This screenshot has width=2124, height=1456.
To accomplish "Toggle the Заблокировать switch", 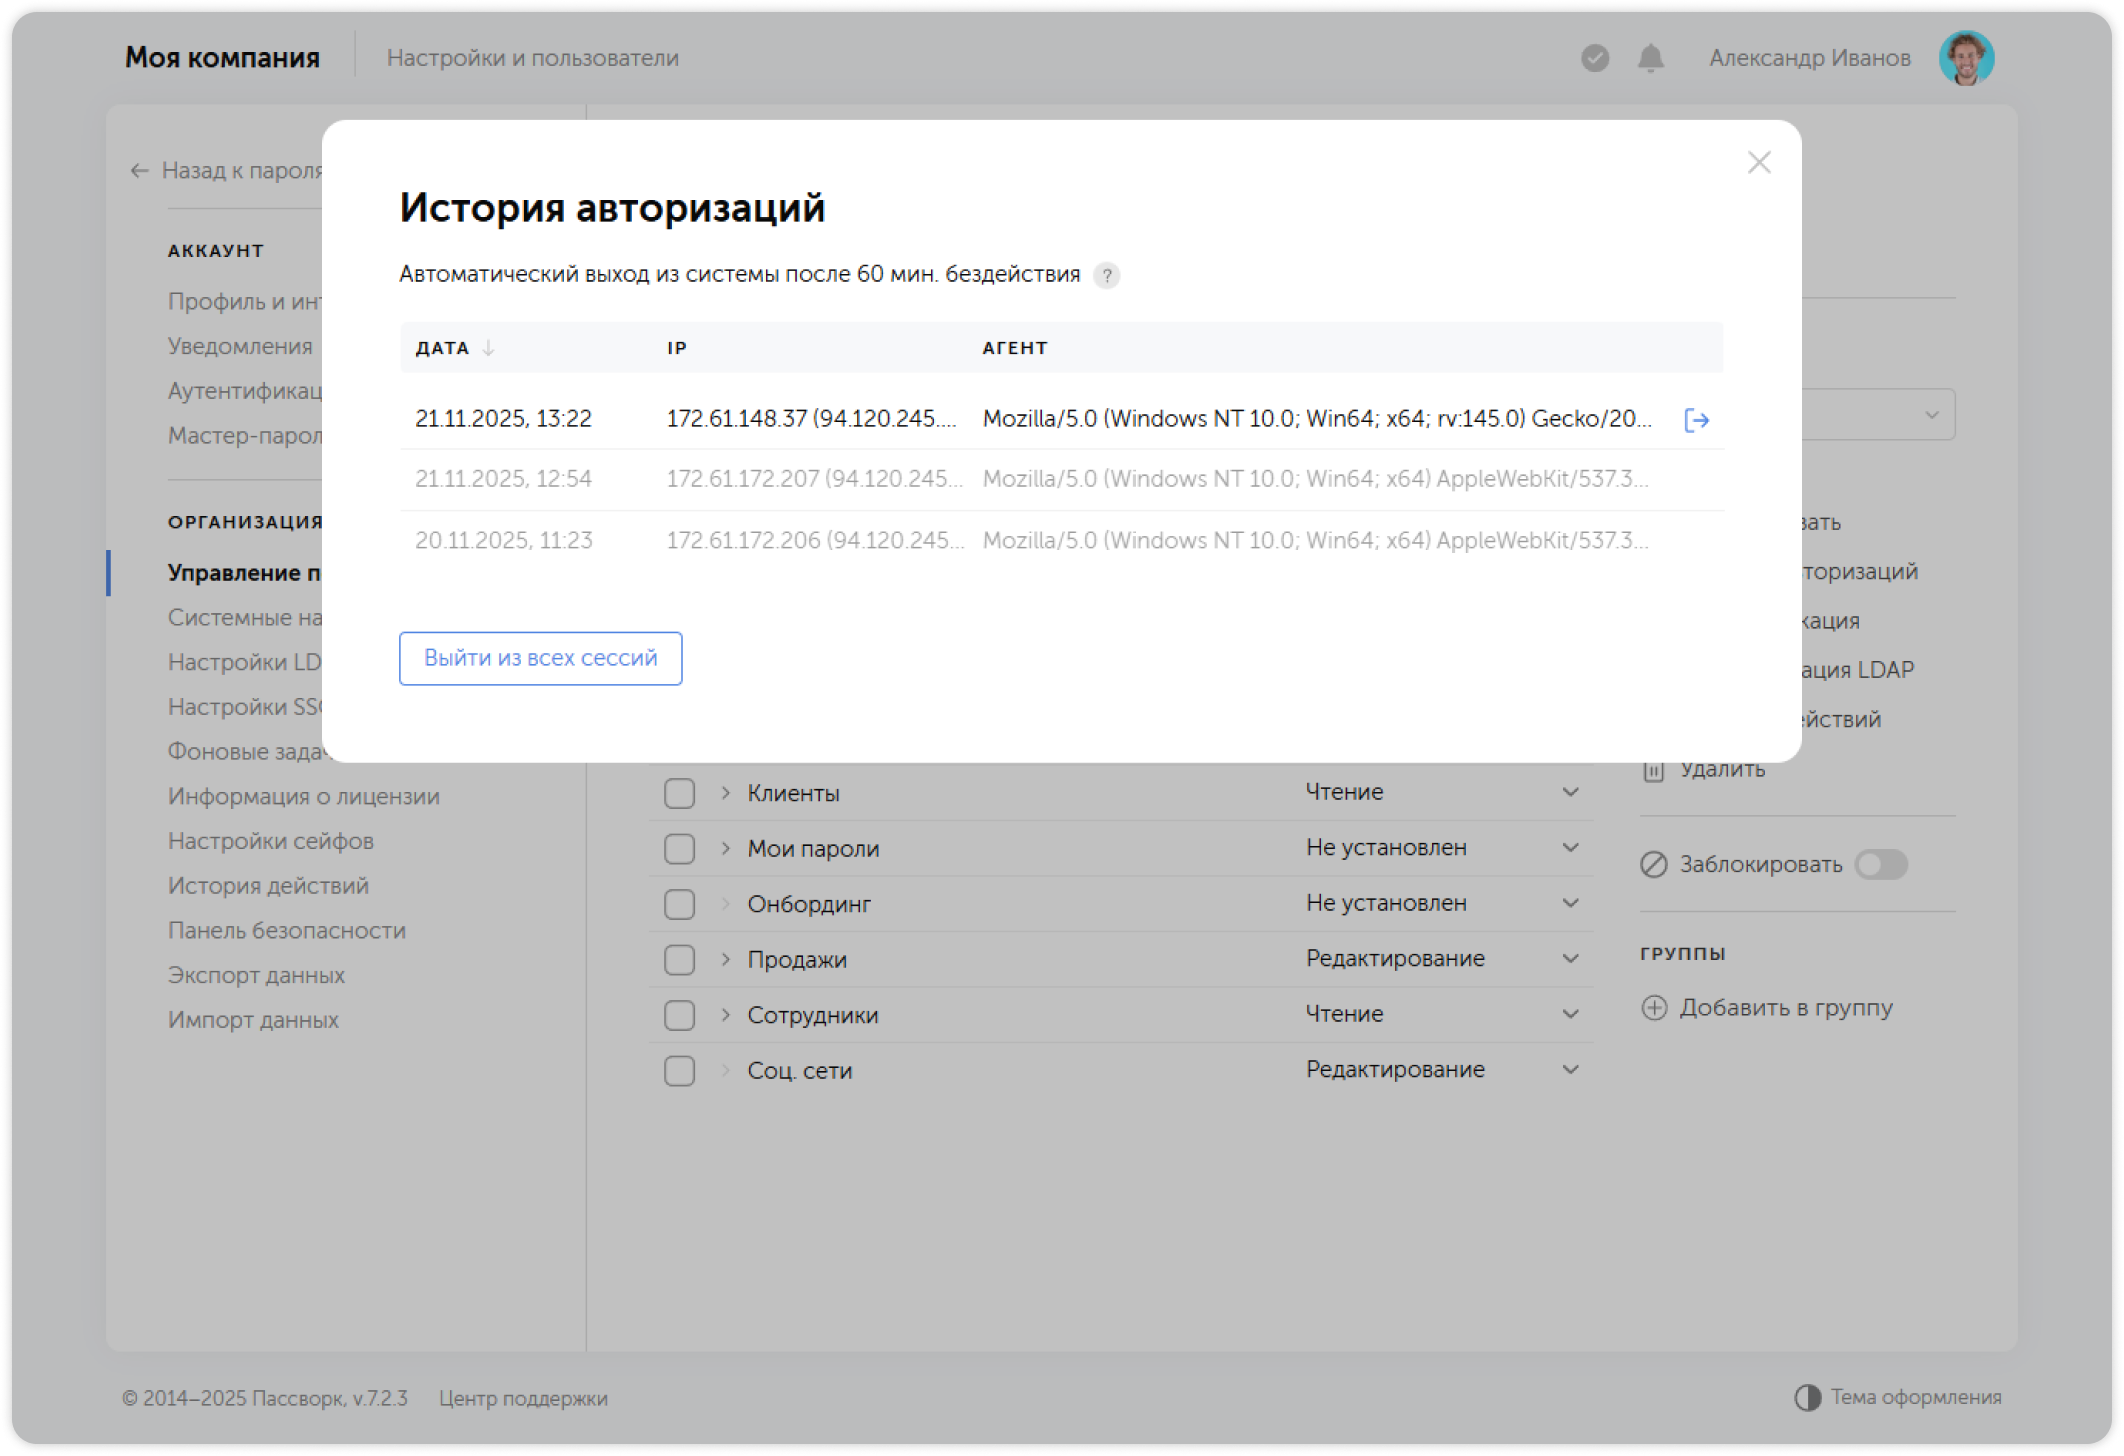I will tap(1880, 864).
